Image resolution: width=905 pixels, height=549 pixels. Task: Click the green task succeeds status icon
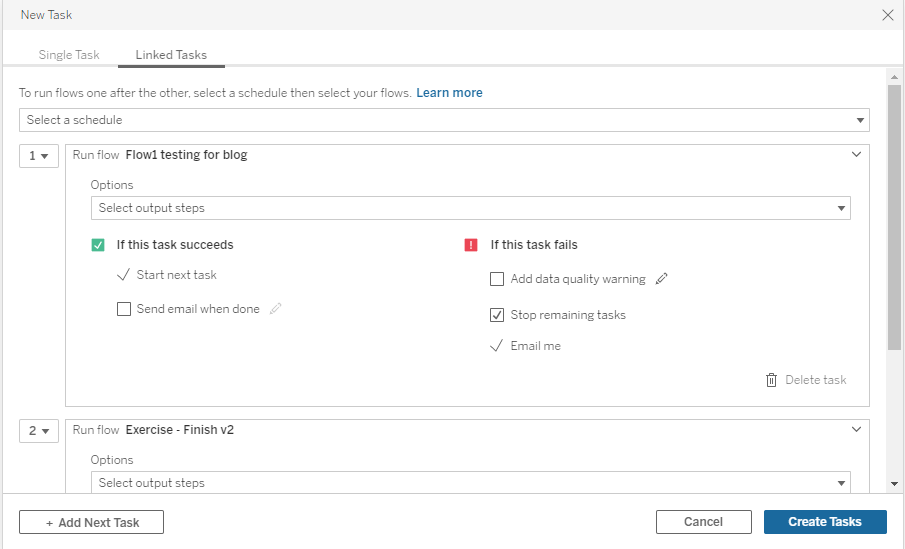(98, 245)
